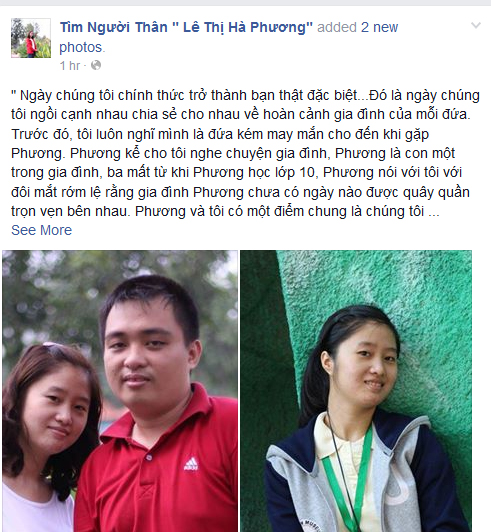
Task: Click the Vietnamese post body text
Action: (245, 153)
